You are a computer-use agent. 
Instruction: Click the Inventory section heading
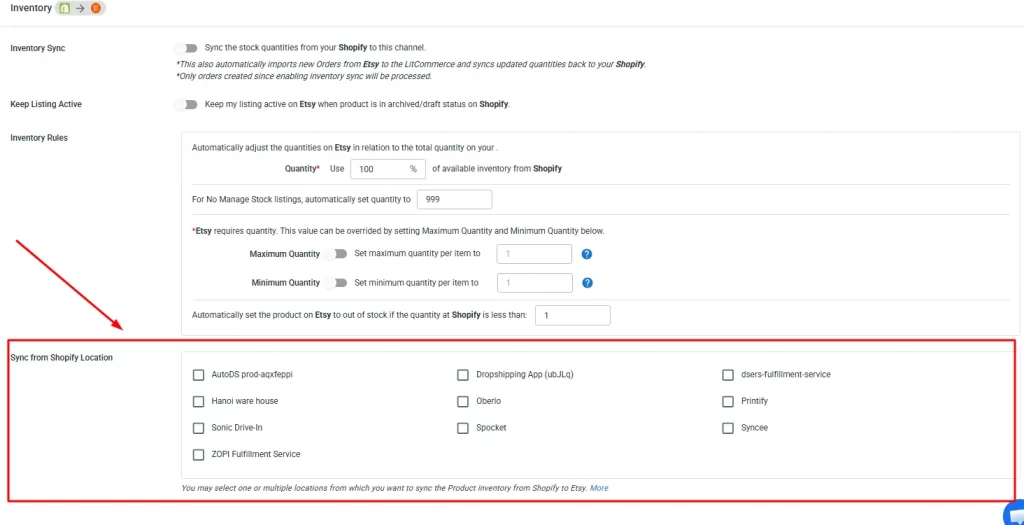31,8
